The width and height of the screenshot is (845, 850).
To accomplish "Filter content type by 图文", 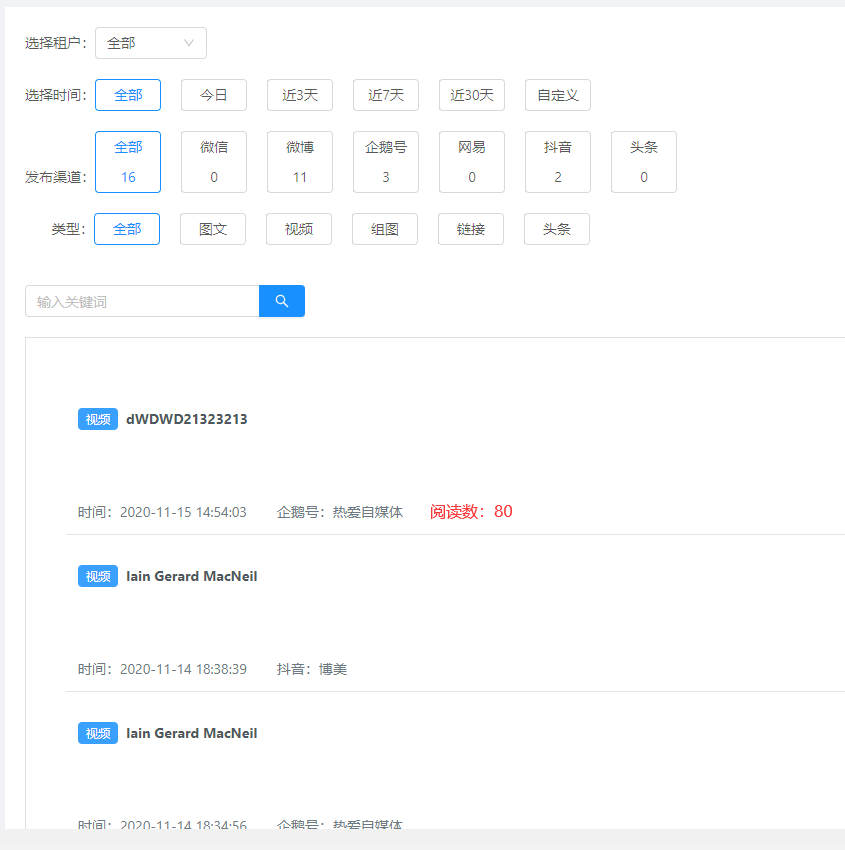I will tap(212, 229).
